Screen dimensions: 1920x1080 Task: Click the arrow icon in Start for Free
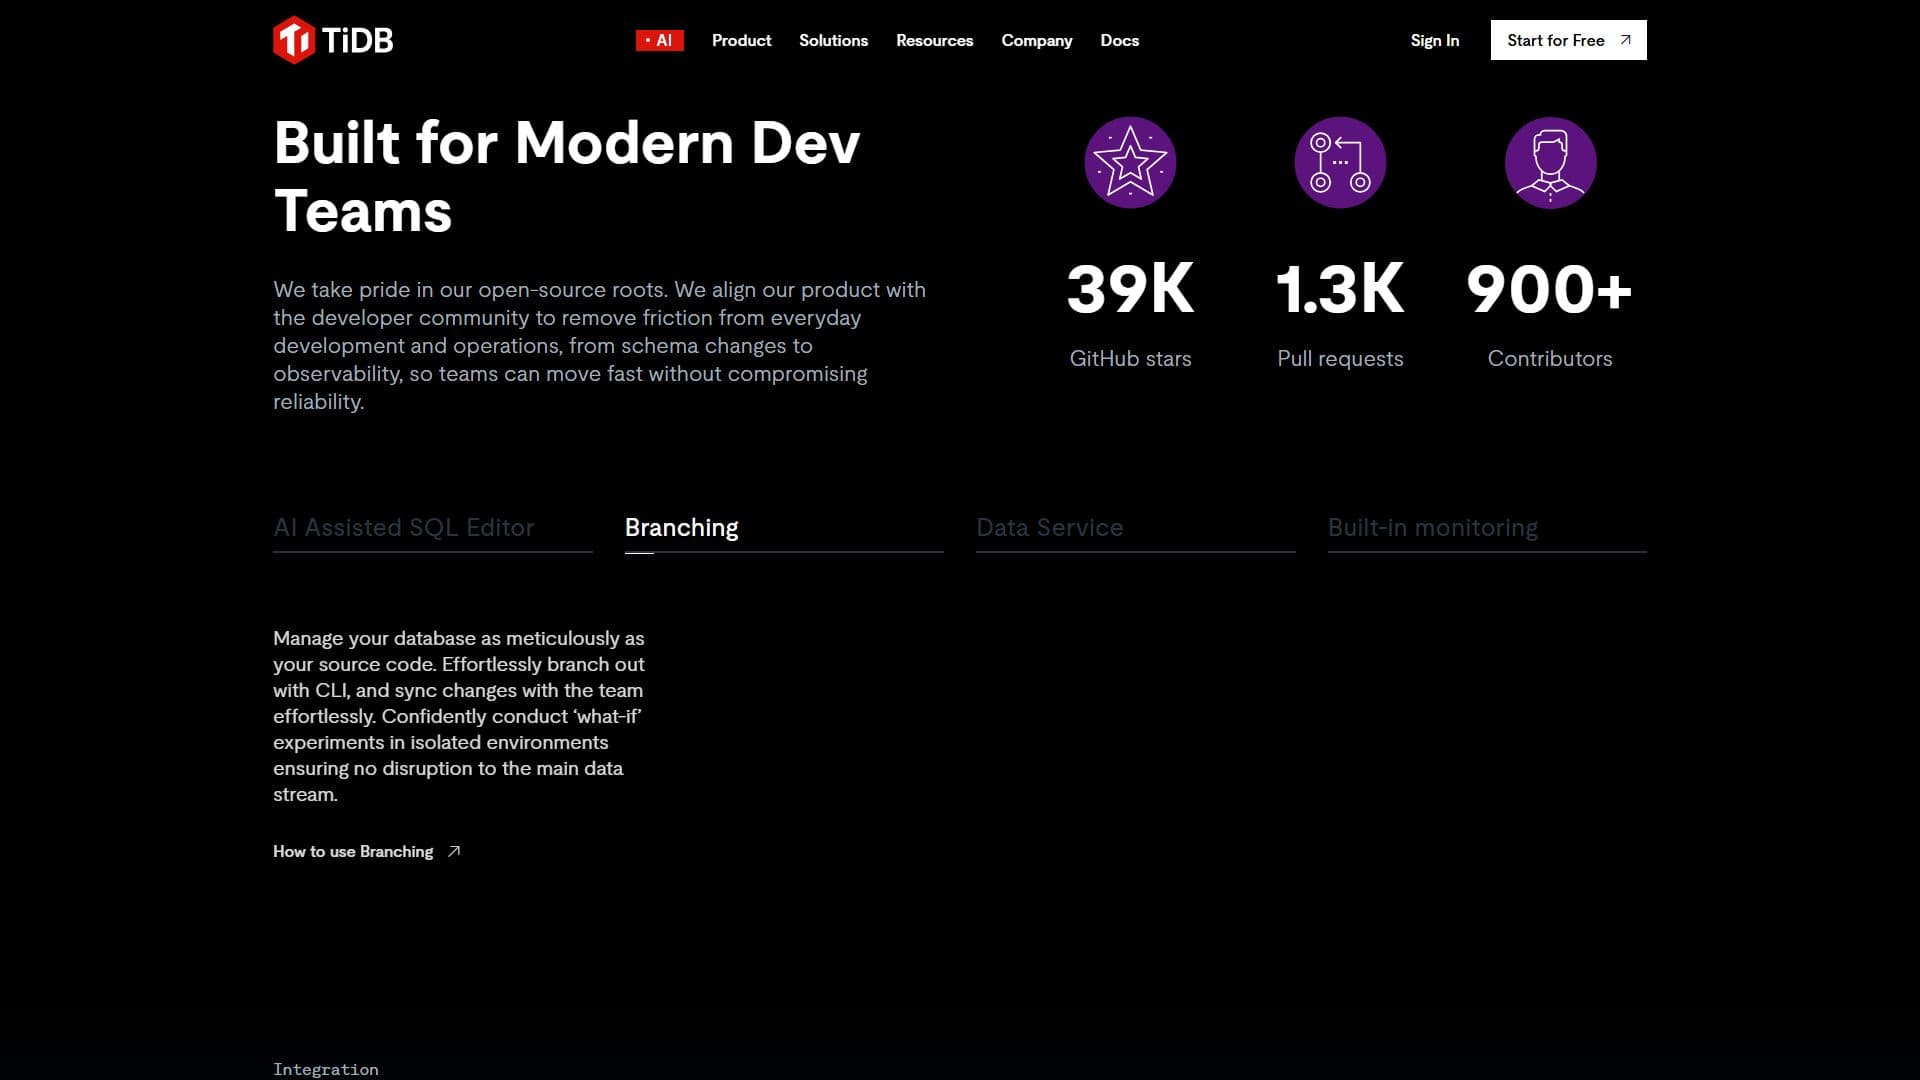(1625, 40)
